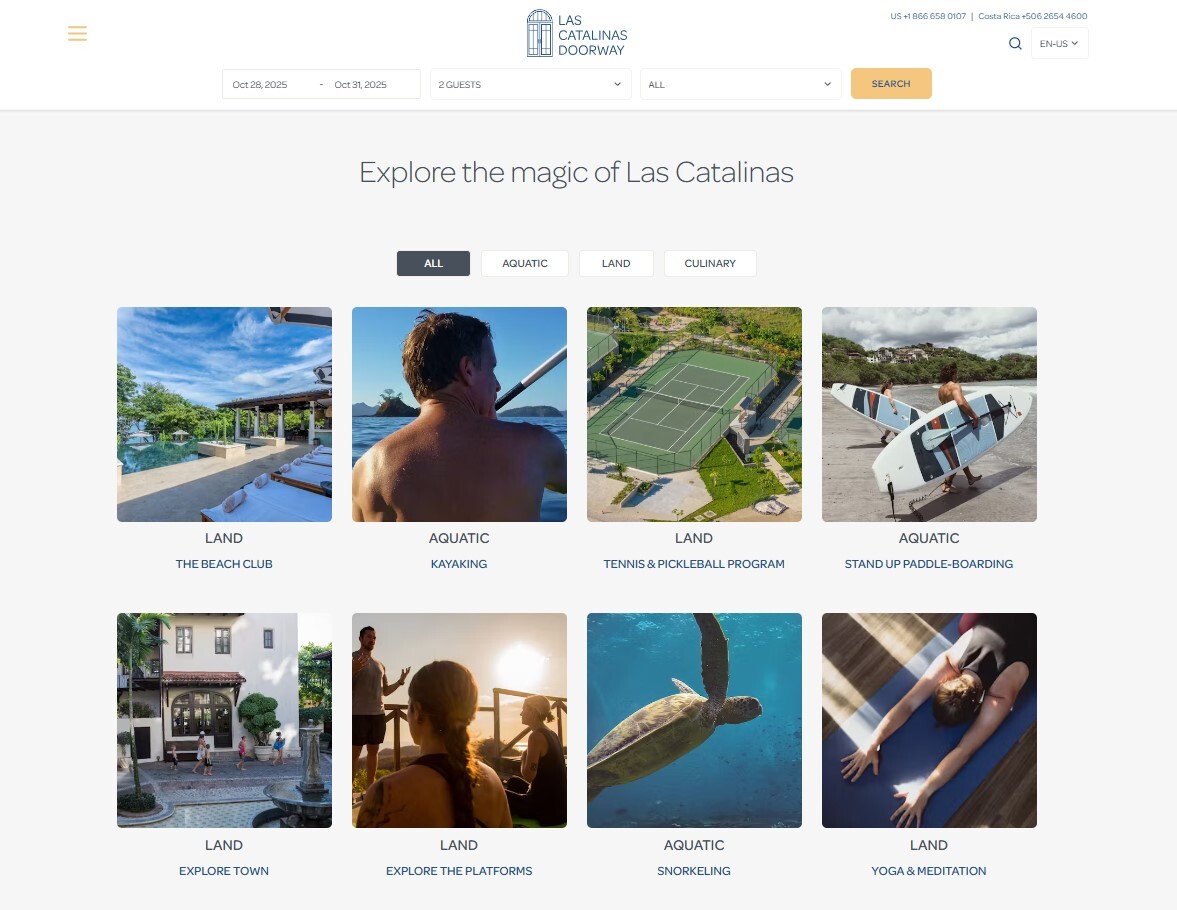This screenshot has width=1177, height=910.
Task: Click the Oct 28, 2025 check-in date
Action: pos(260,85)
